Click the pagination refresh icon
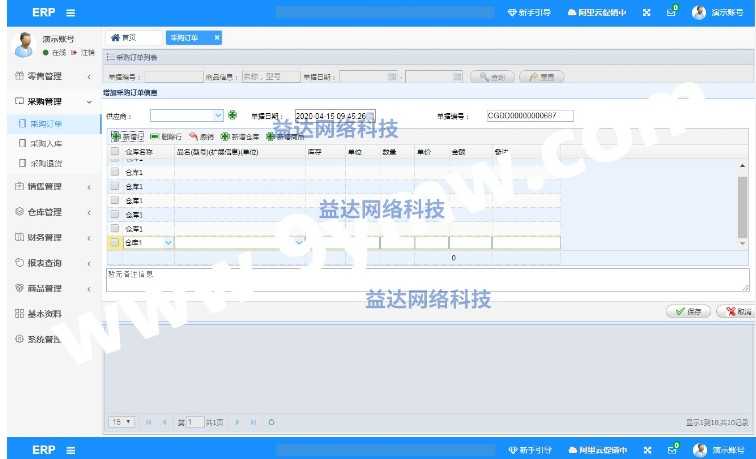The height and width of the screenshot is (459, 756). click(x=271, y=422)
